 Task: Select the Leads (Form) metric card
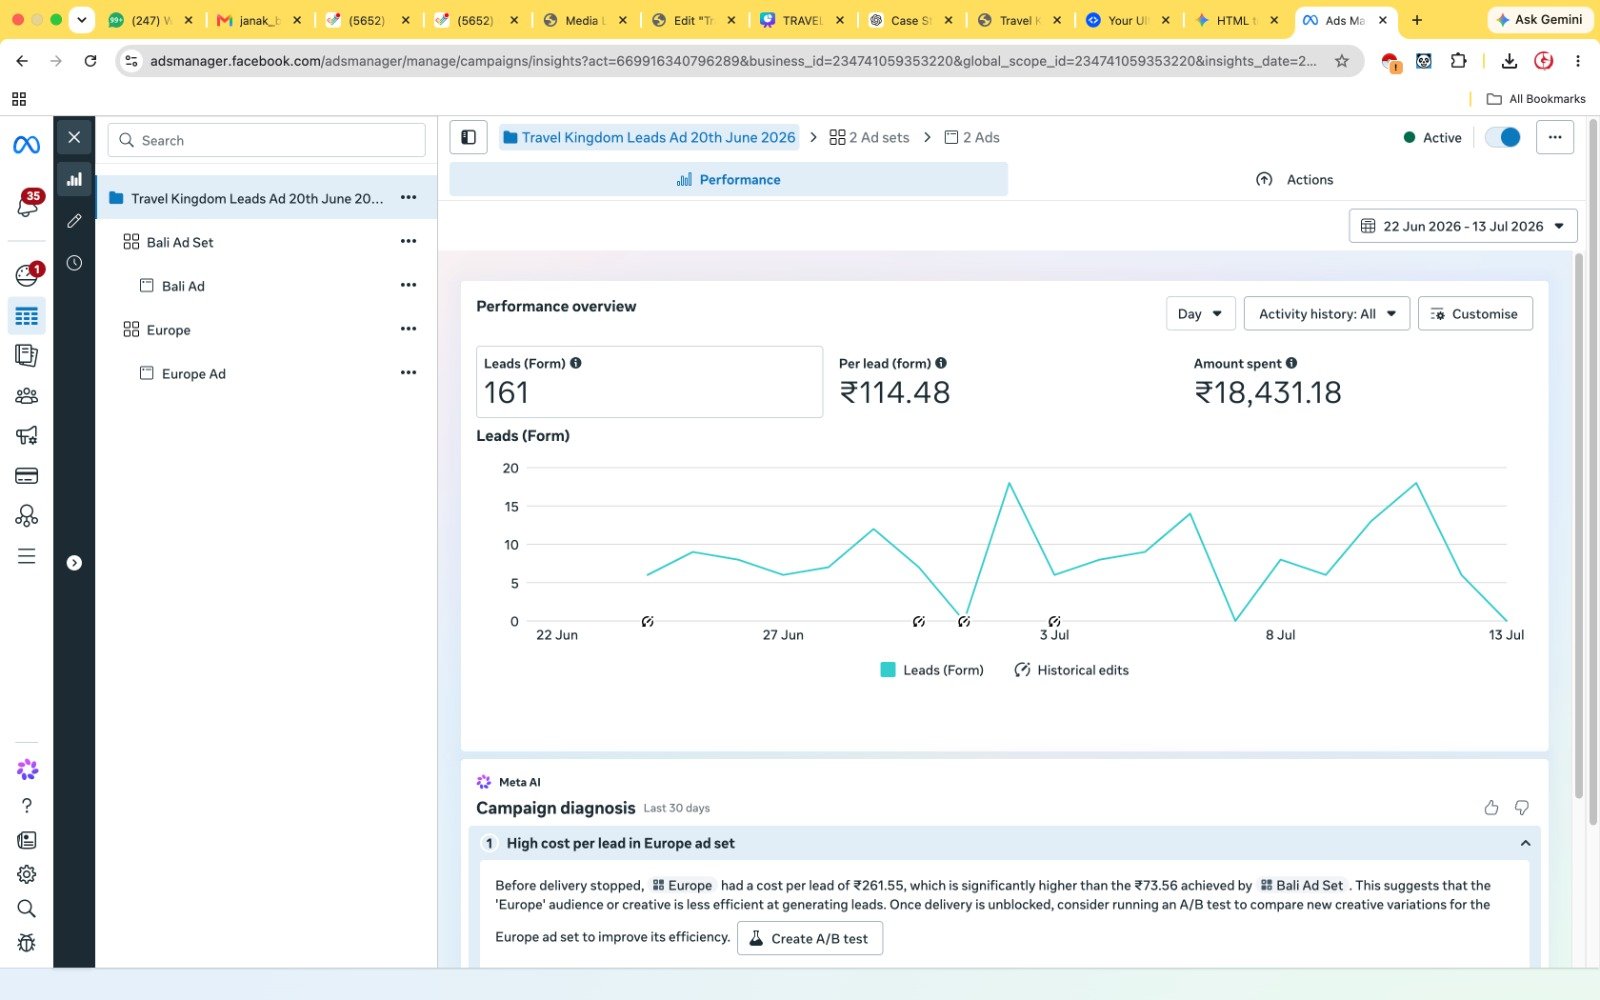click(649, 382)
